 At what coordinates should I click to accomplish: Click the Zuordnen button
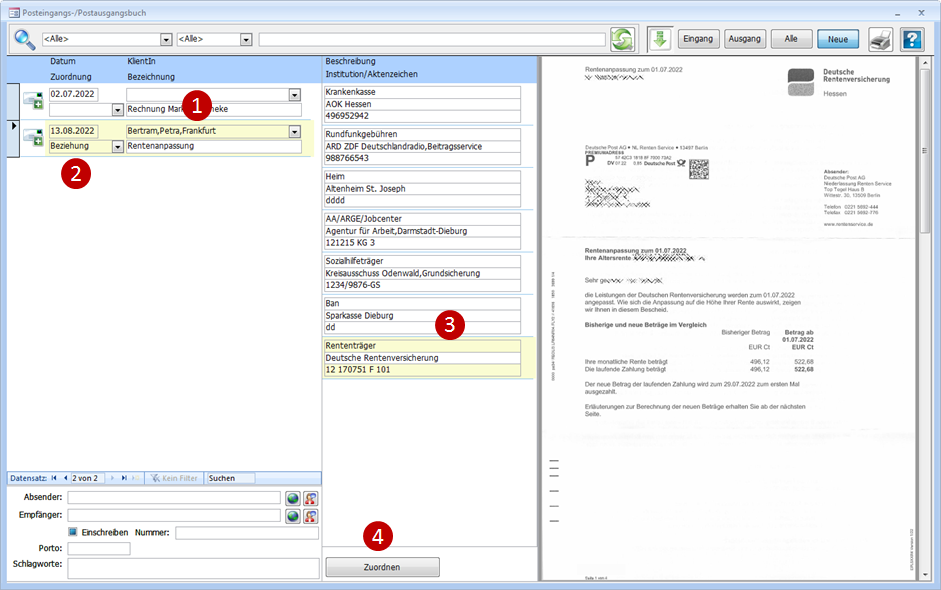coord(382,567)
